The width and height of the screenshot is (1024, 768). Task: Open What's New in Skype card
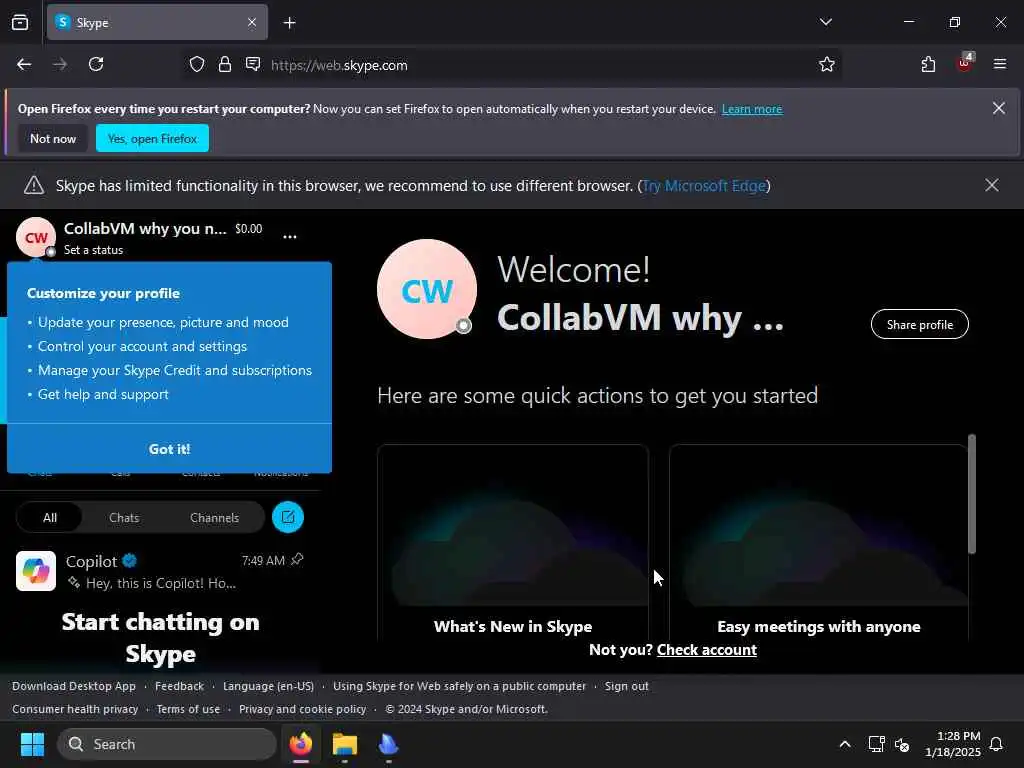pos(513,542)
